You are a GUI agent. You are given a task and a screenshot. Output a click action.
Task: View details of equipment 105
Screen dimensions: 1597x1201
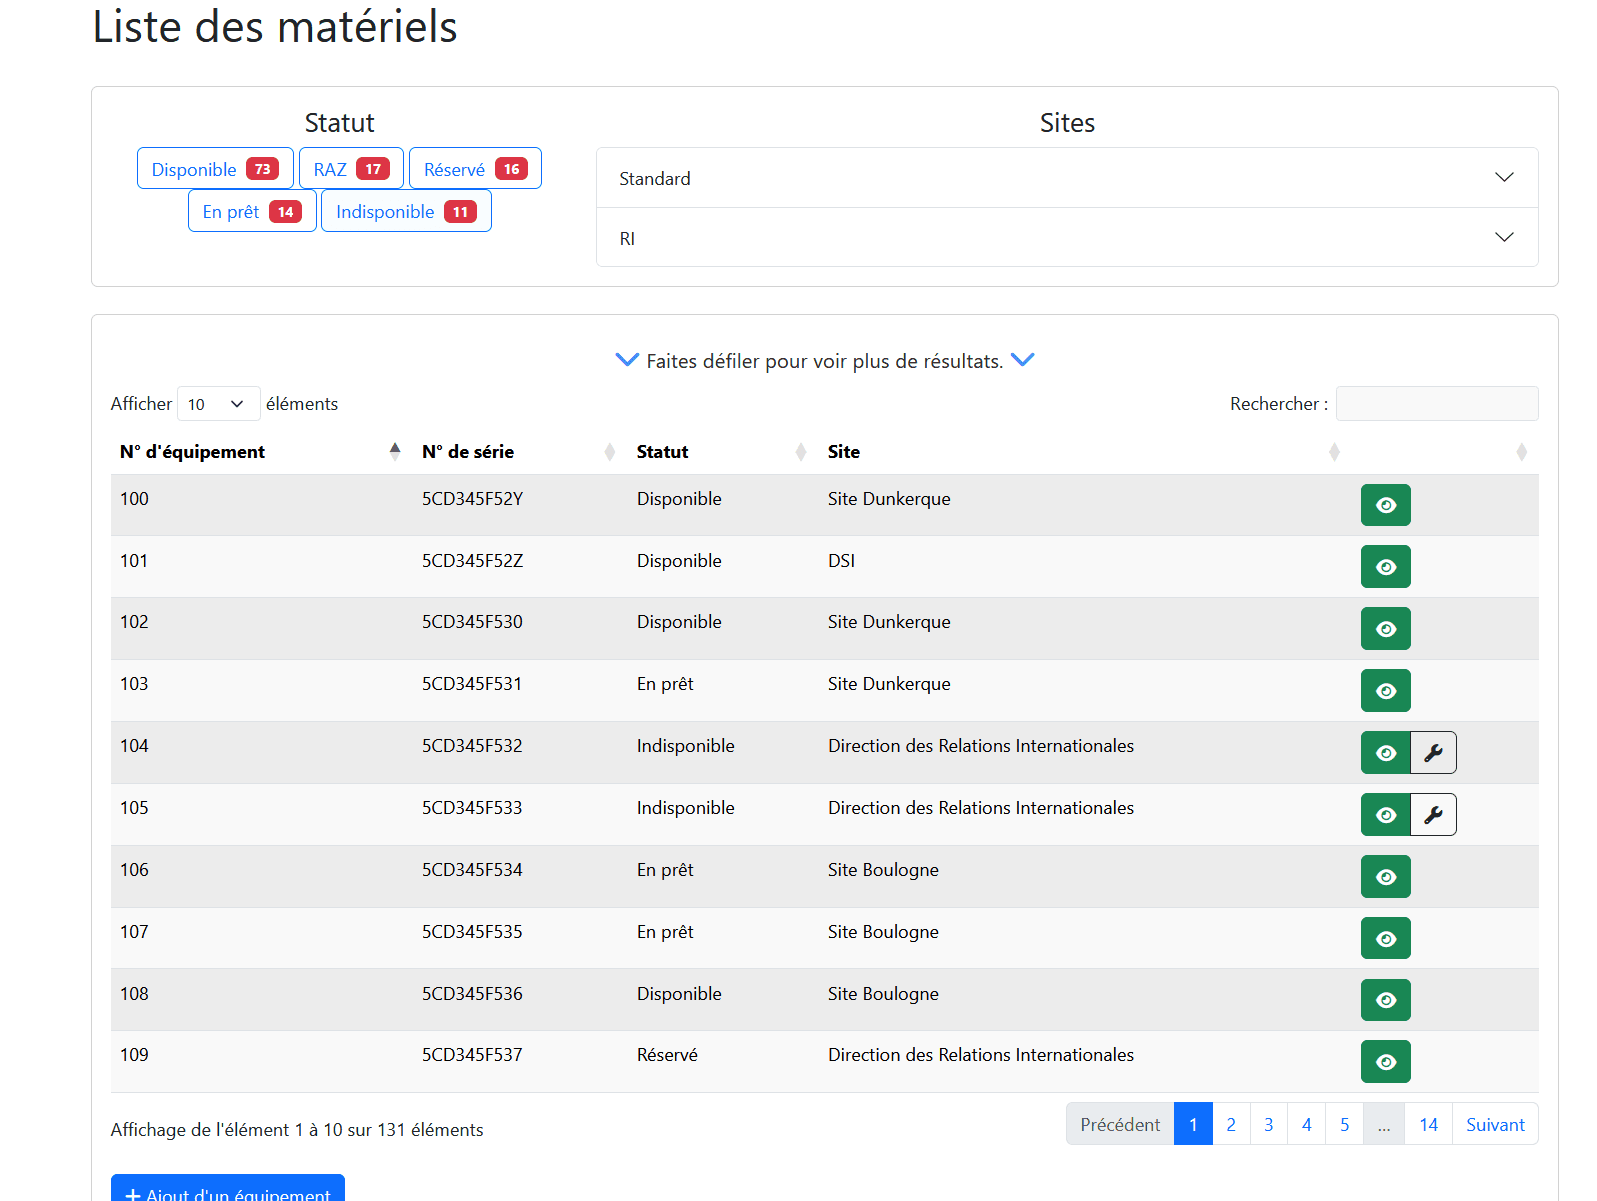pyautogui.click(x=1385, y=815)
